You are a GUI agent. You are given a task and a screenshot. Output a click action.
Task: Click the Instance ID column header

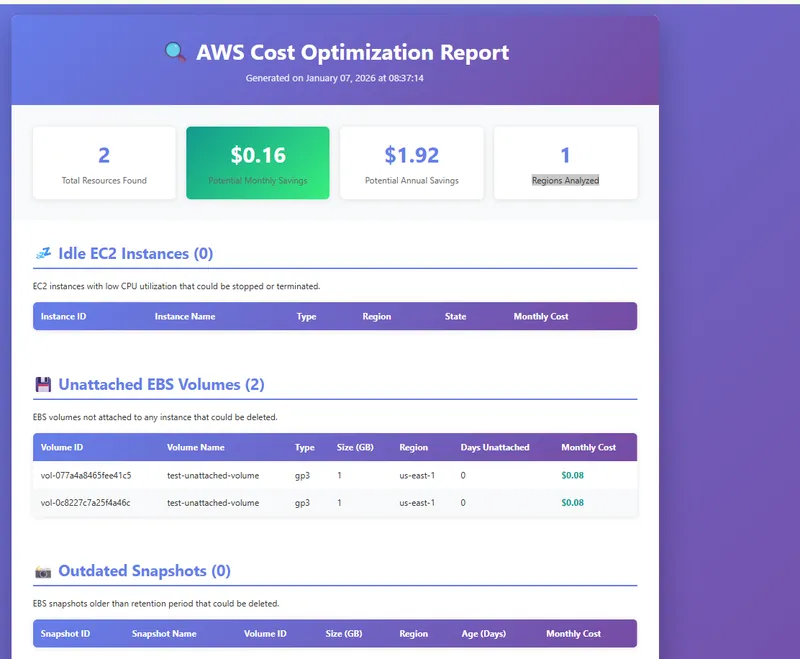coord(63,316)
